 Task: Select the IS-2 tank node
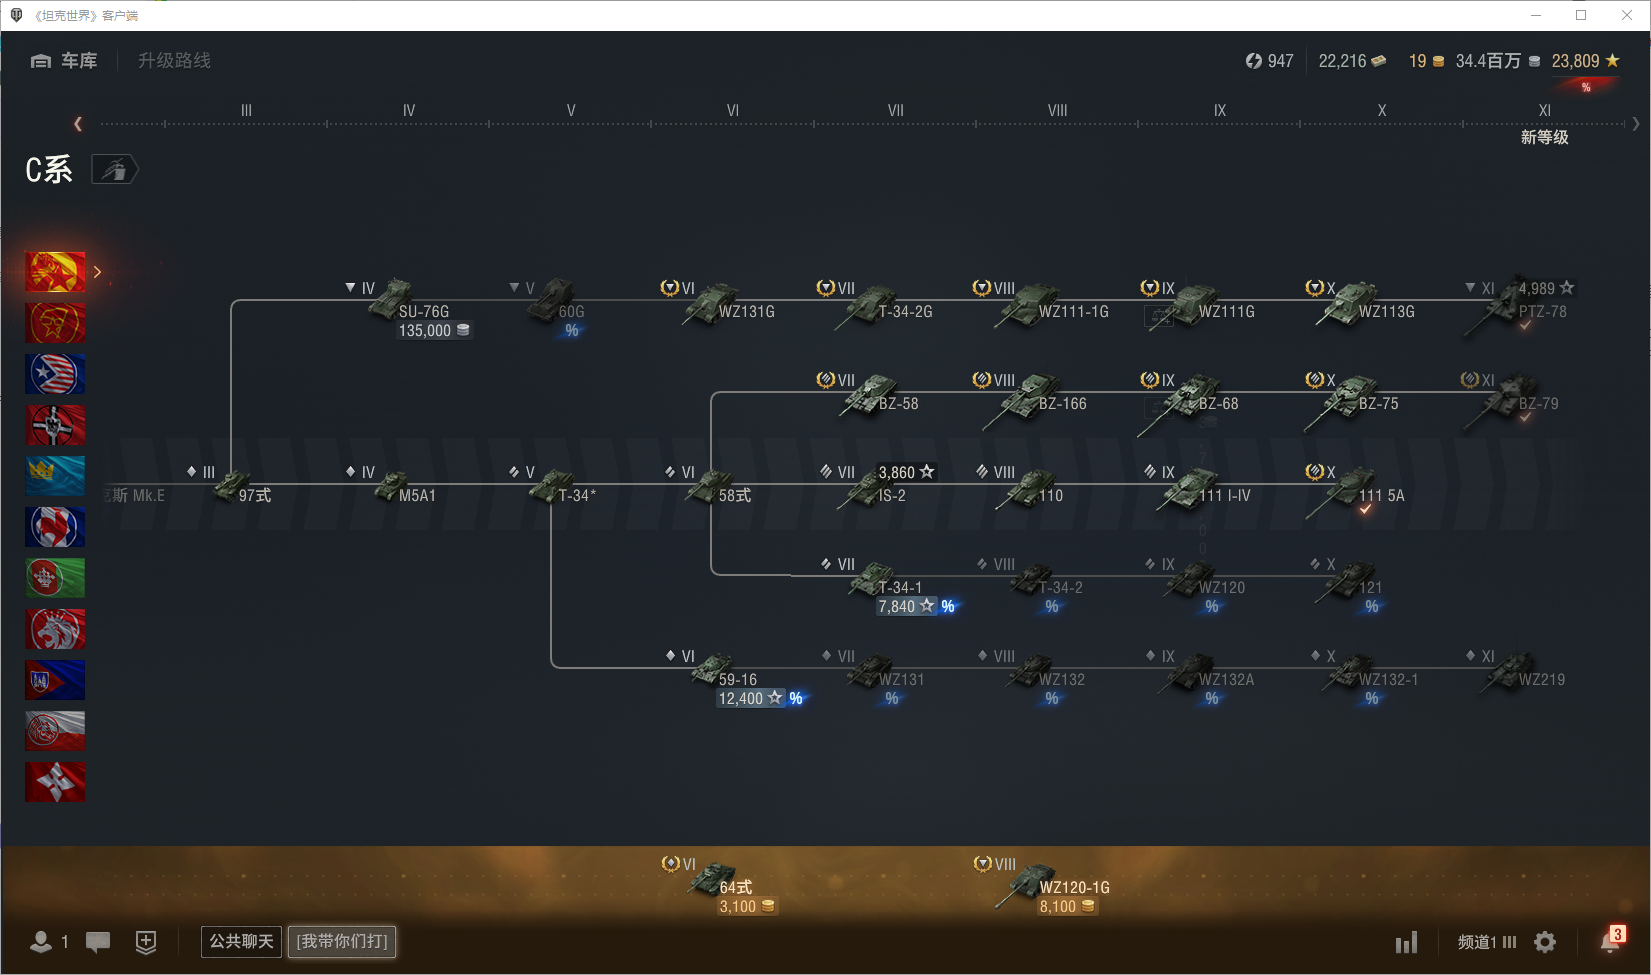pyautogui.click(x=877, y=487)
